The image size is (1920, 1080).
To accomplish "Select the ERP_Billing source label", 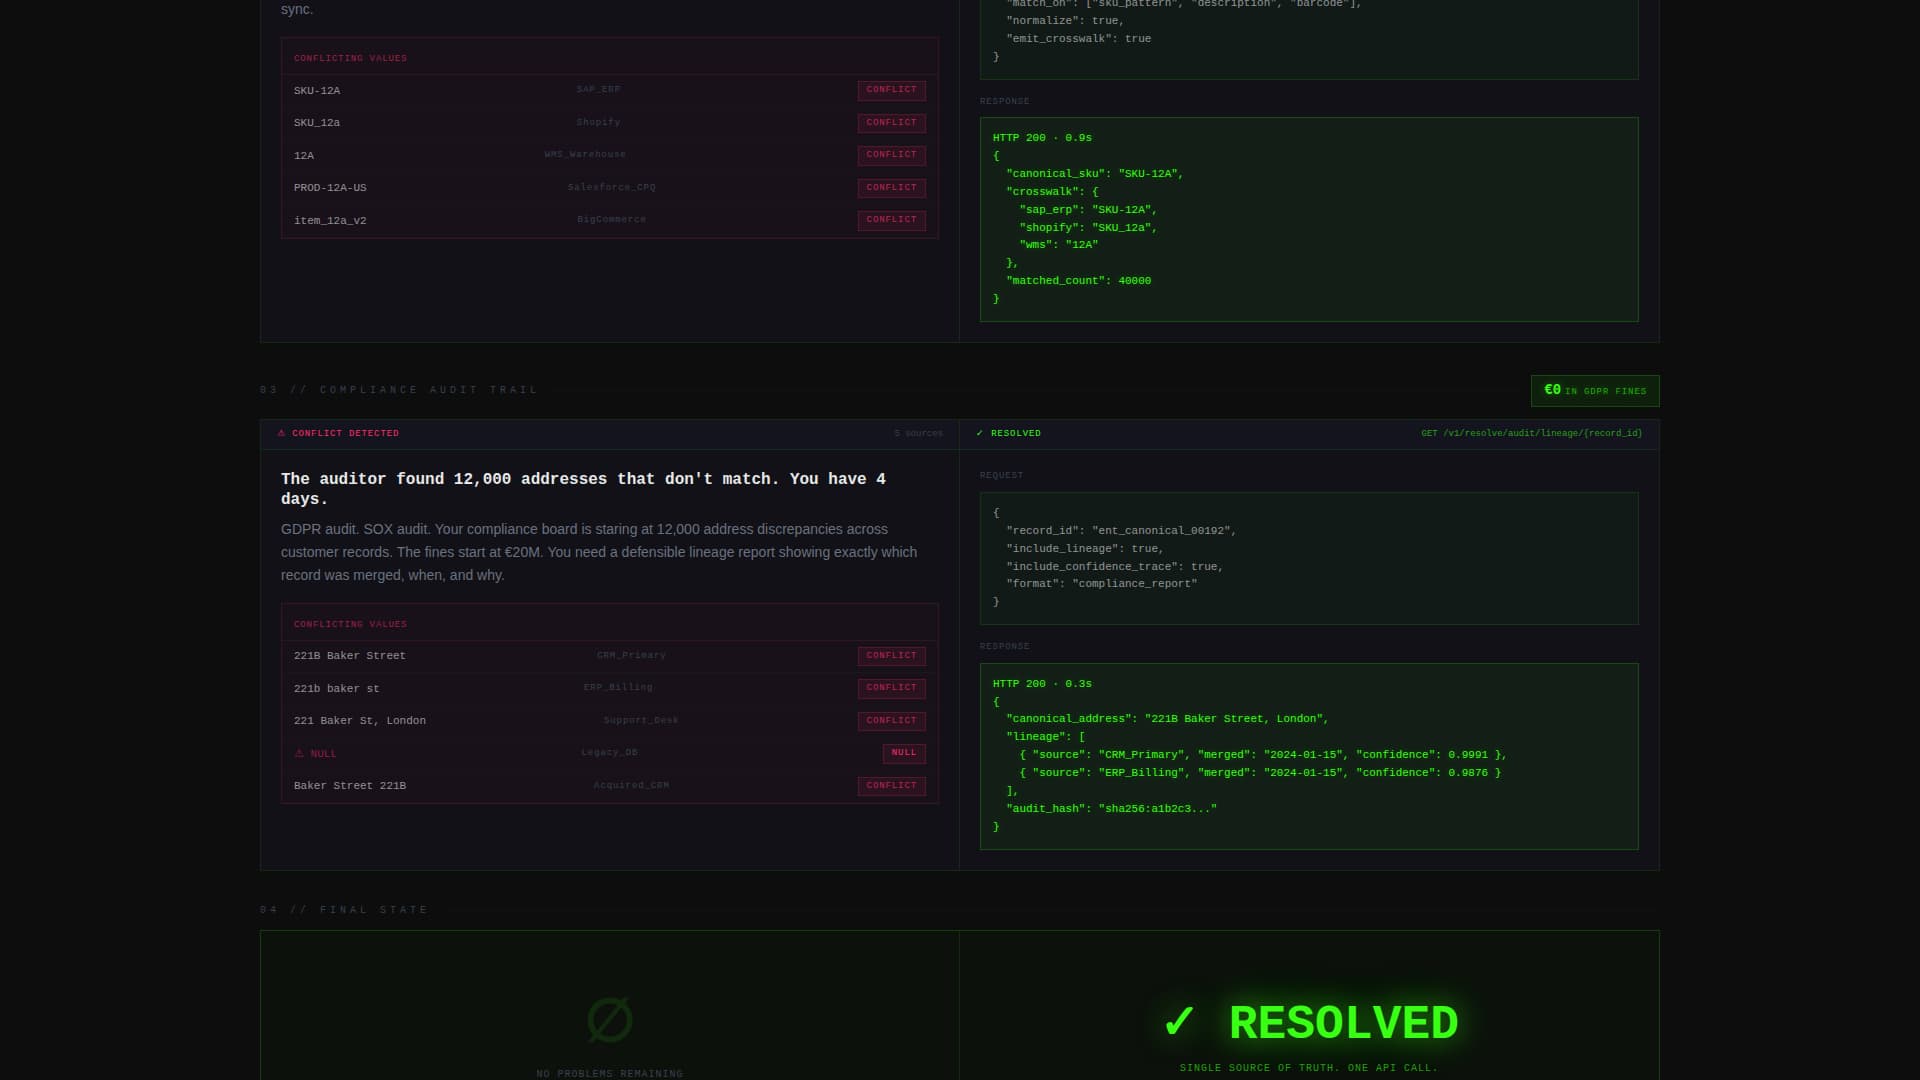I will point(618,688).
